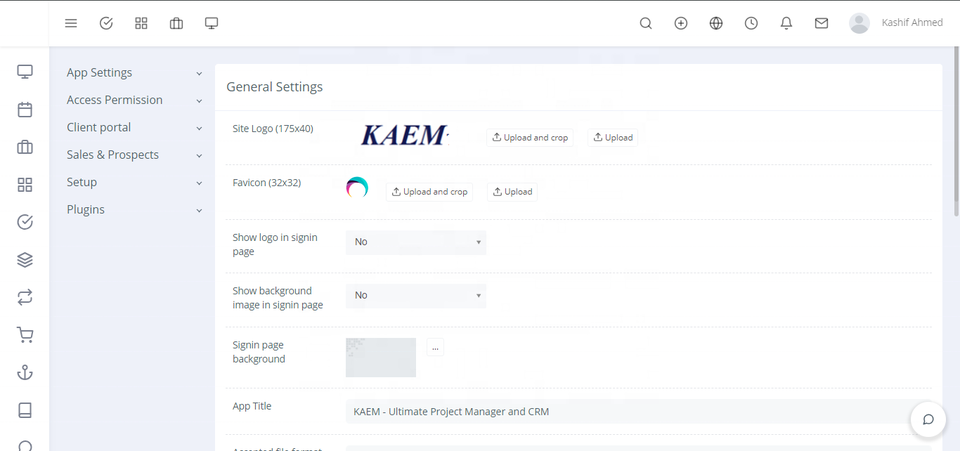Click the anchor icon in sidebar

25,372
